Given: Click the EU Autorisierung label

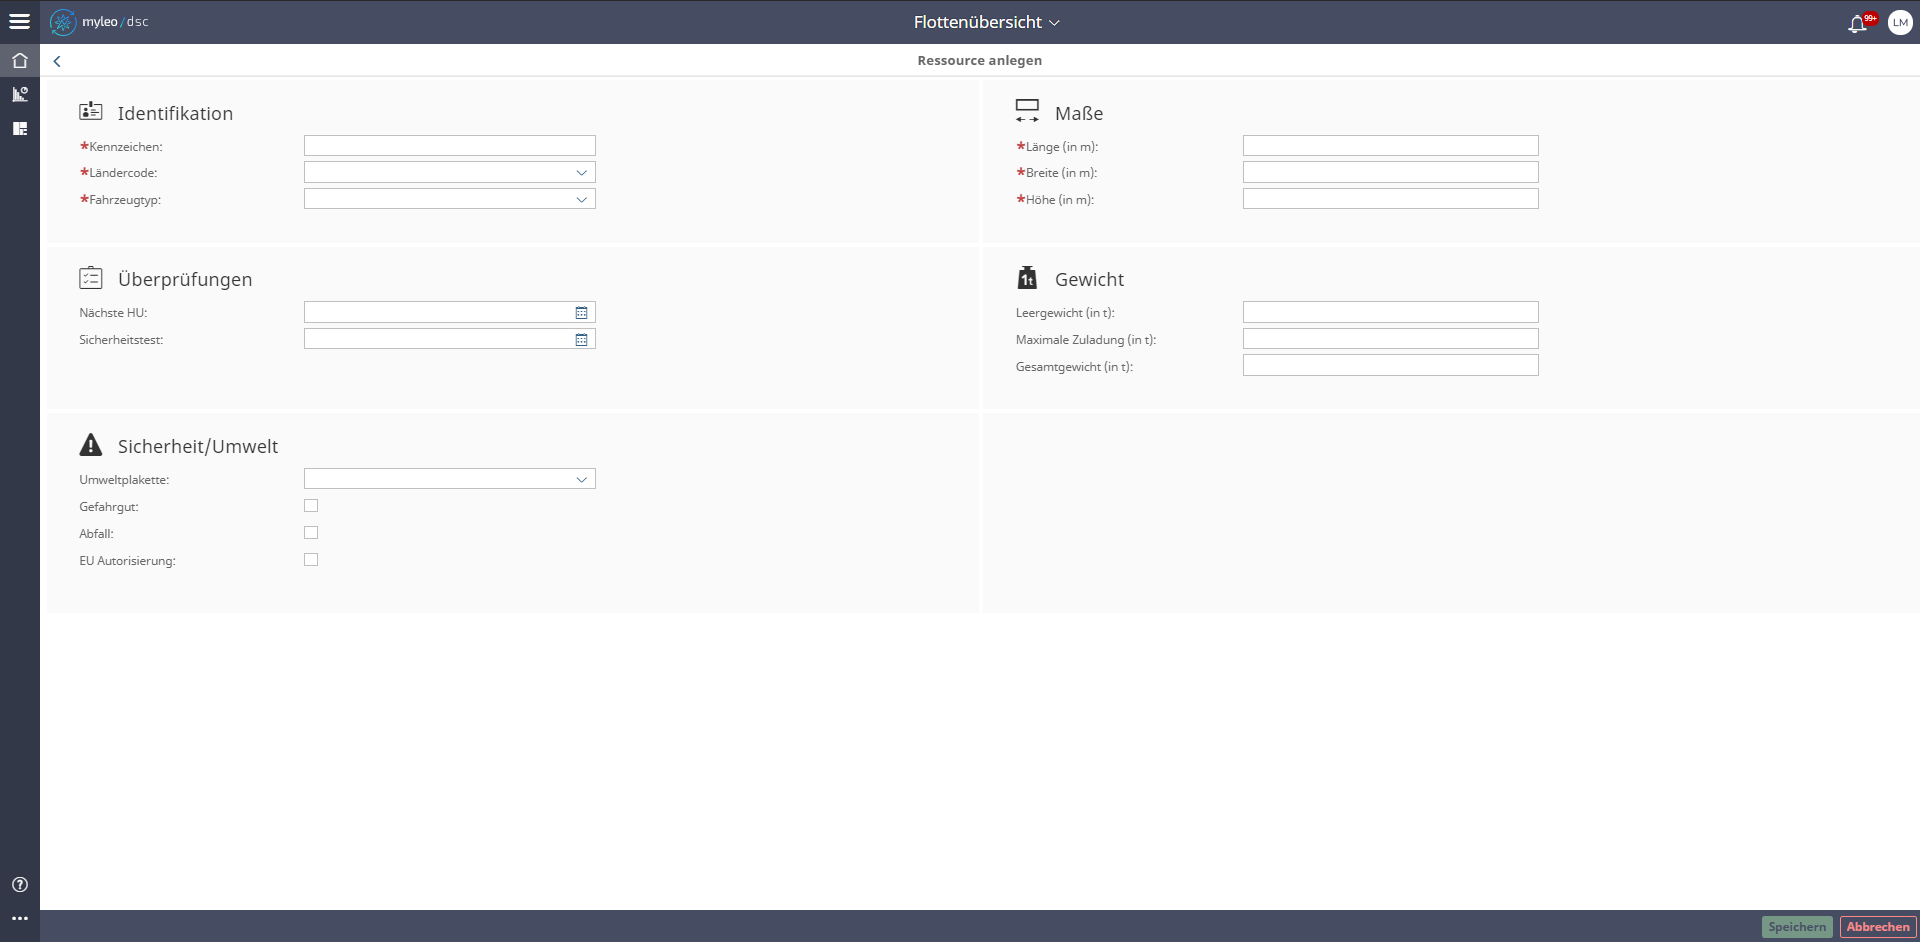Looking at the screenshot, I should point(127,561).
